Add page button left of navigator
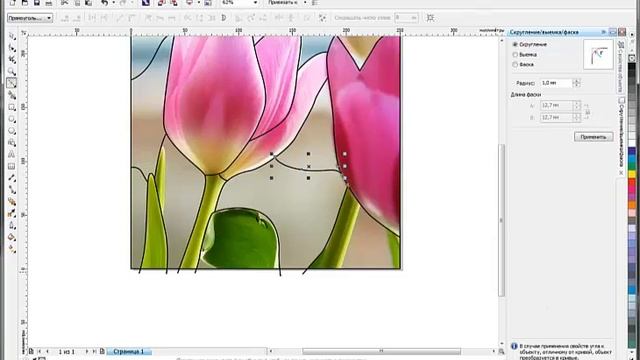The image size is (640, 360). tap(31, 351)
